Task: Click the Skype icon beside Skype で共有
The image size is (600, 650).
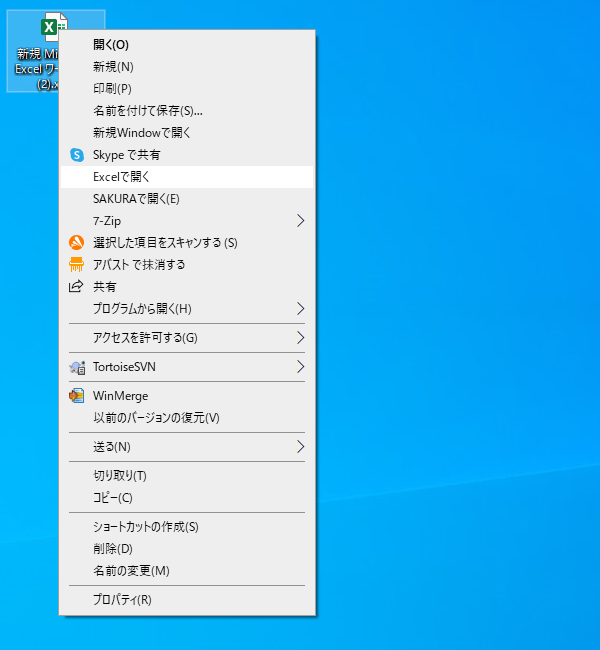Action: [77, 155]
